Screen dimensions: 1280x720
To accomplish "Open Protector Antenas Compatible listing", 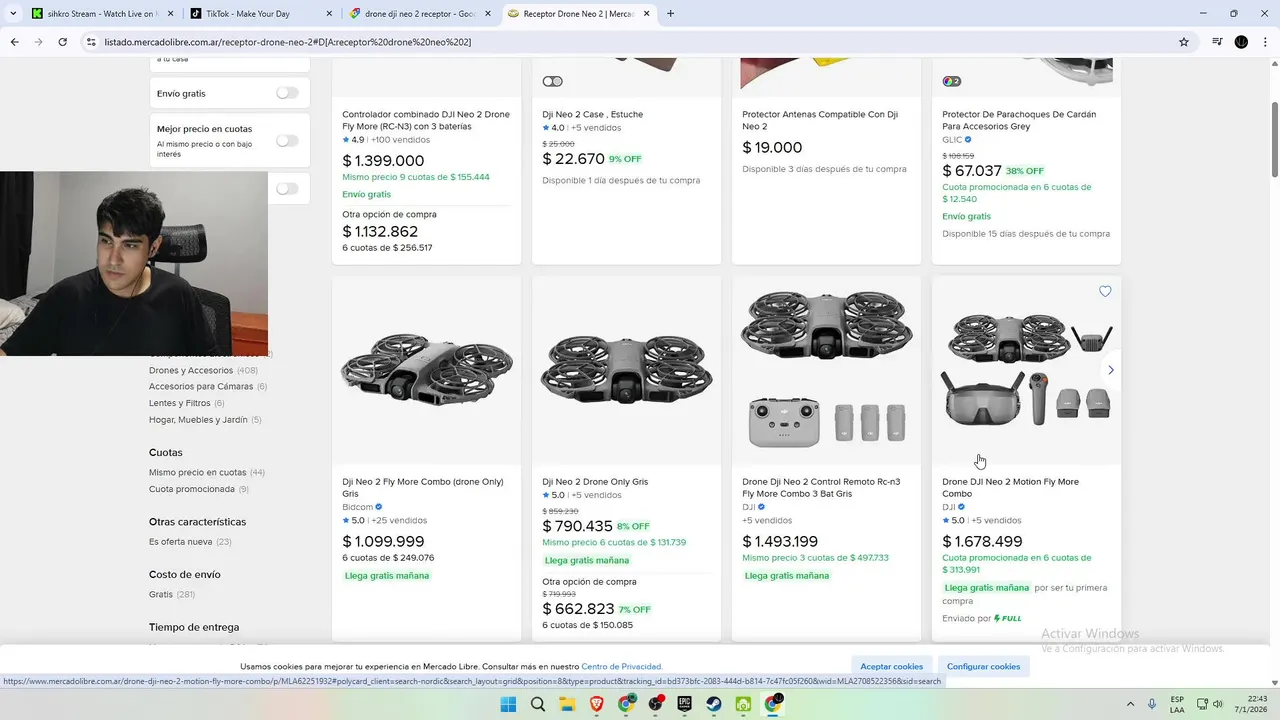I will [x=820, y=120].
